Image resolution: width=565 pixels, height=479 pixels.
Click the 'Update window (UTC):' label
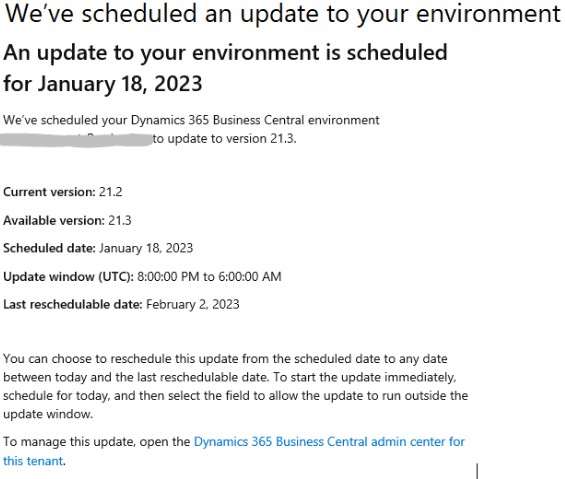(68, 276)
